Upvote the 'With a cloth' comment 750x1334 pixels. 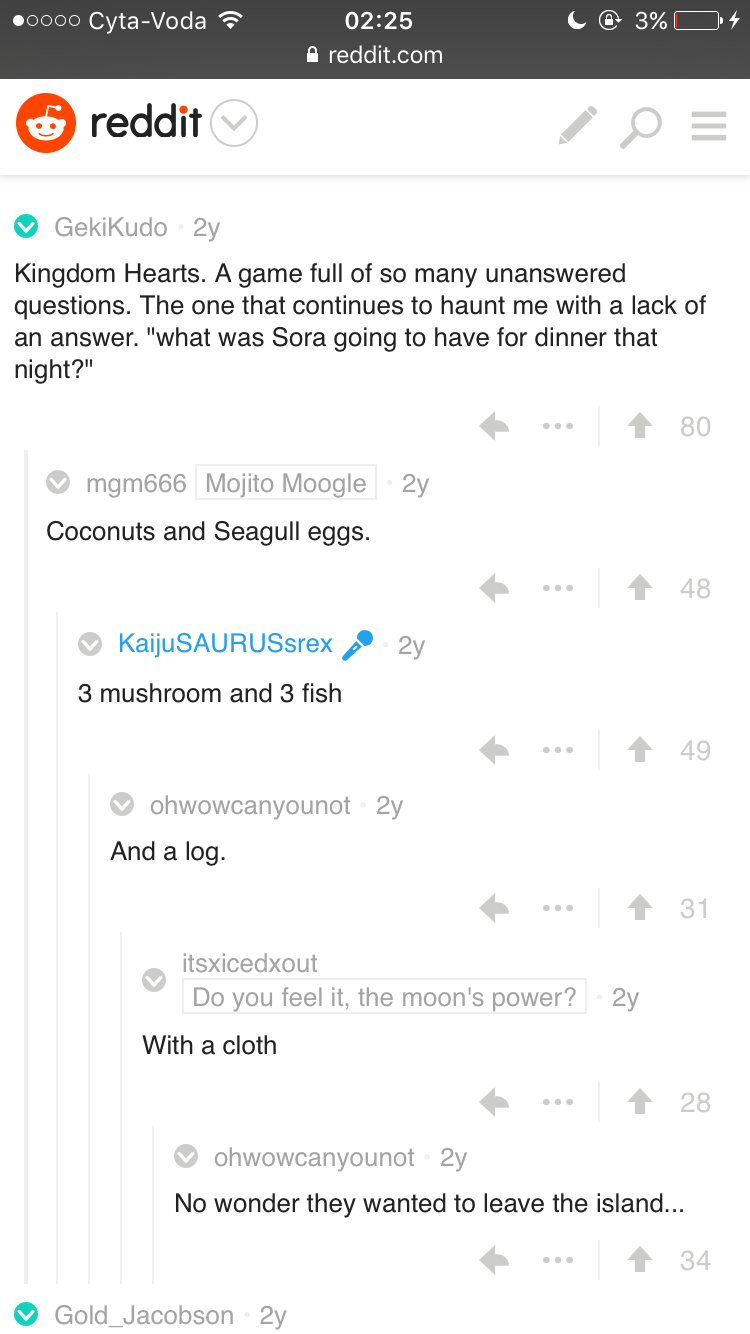pyautogui.click(x=639, y=1103)
